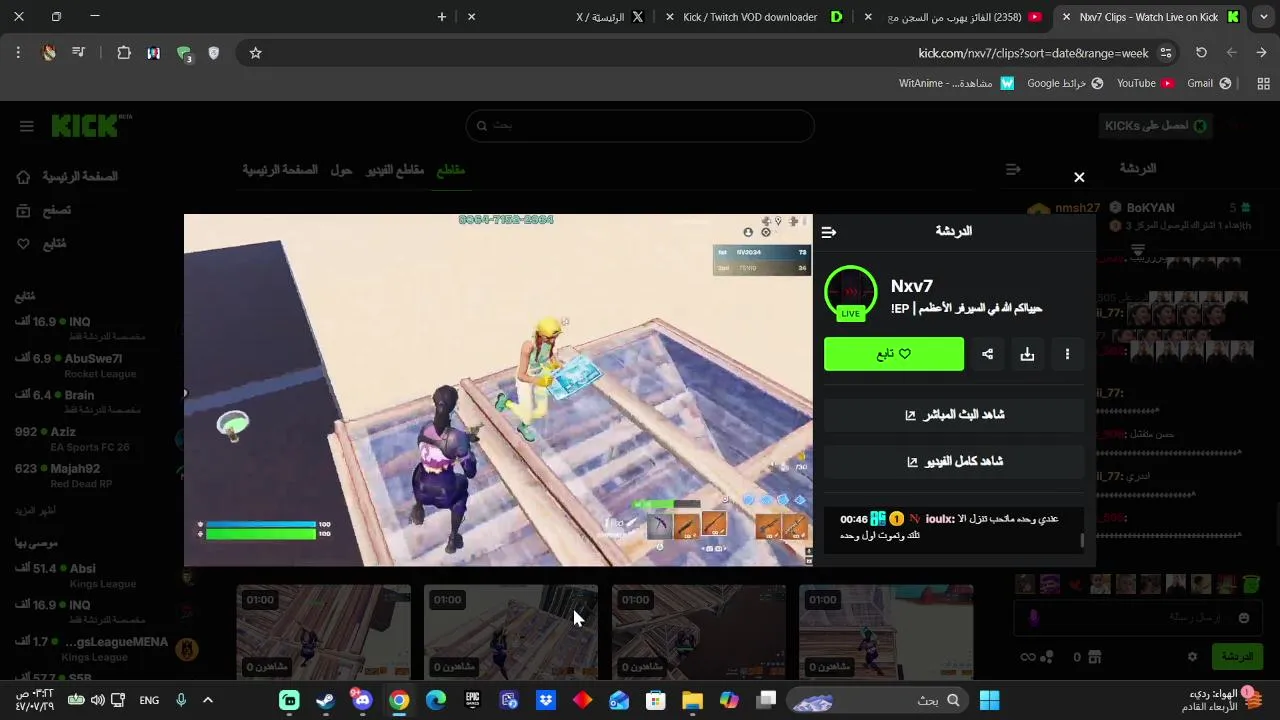Open the تصفح browse sidebar item

pos(44,210)
